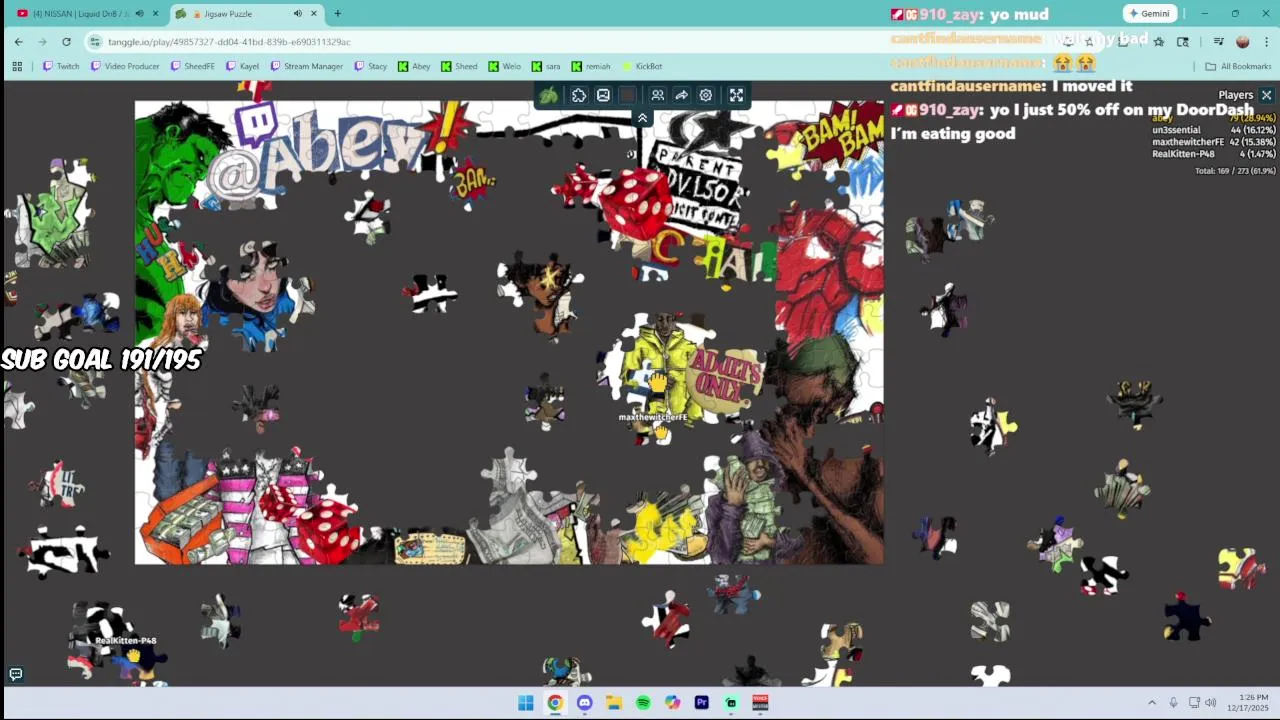
Task: Open the Sheed Kick bookmark
Action: click(x=459, y=66)
